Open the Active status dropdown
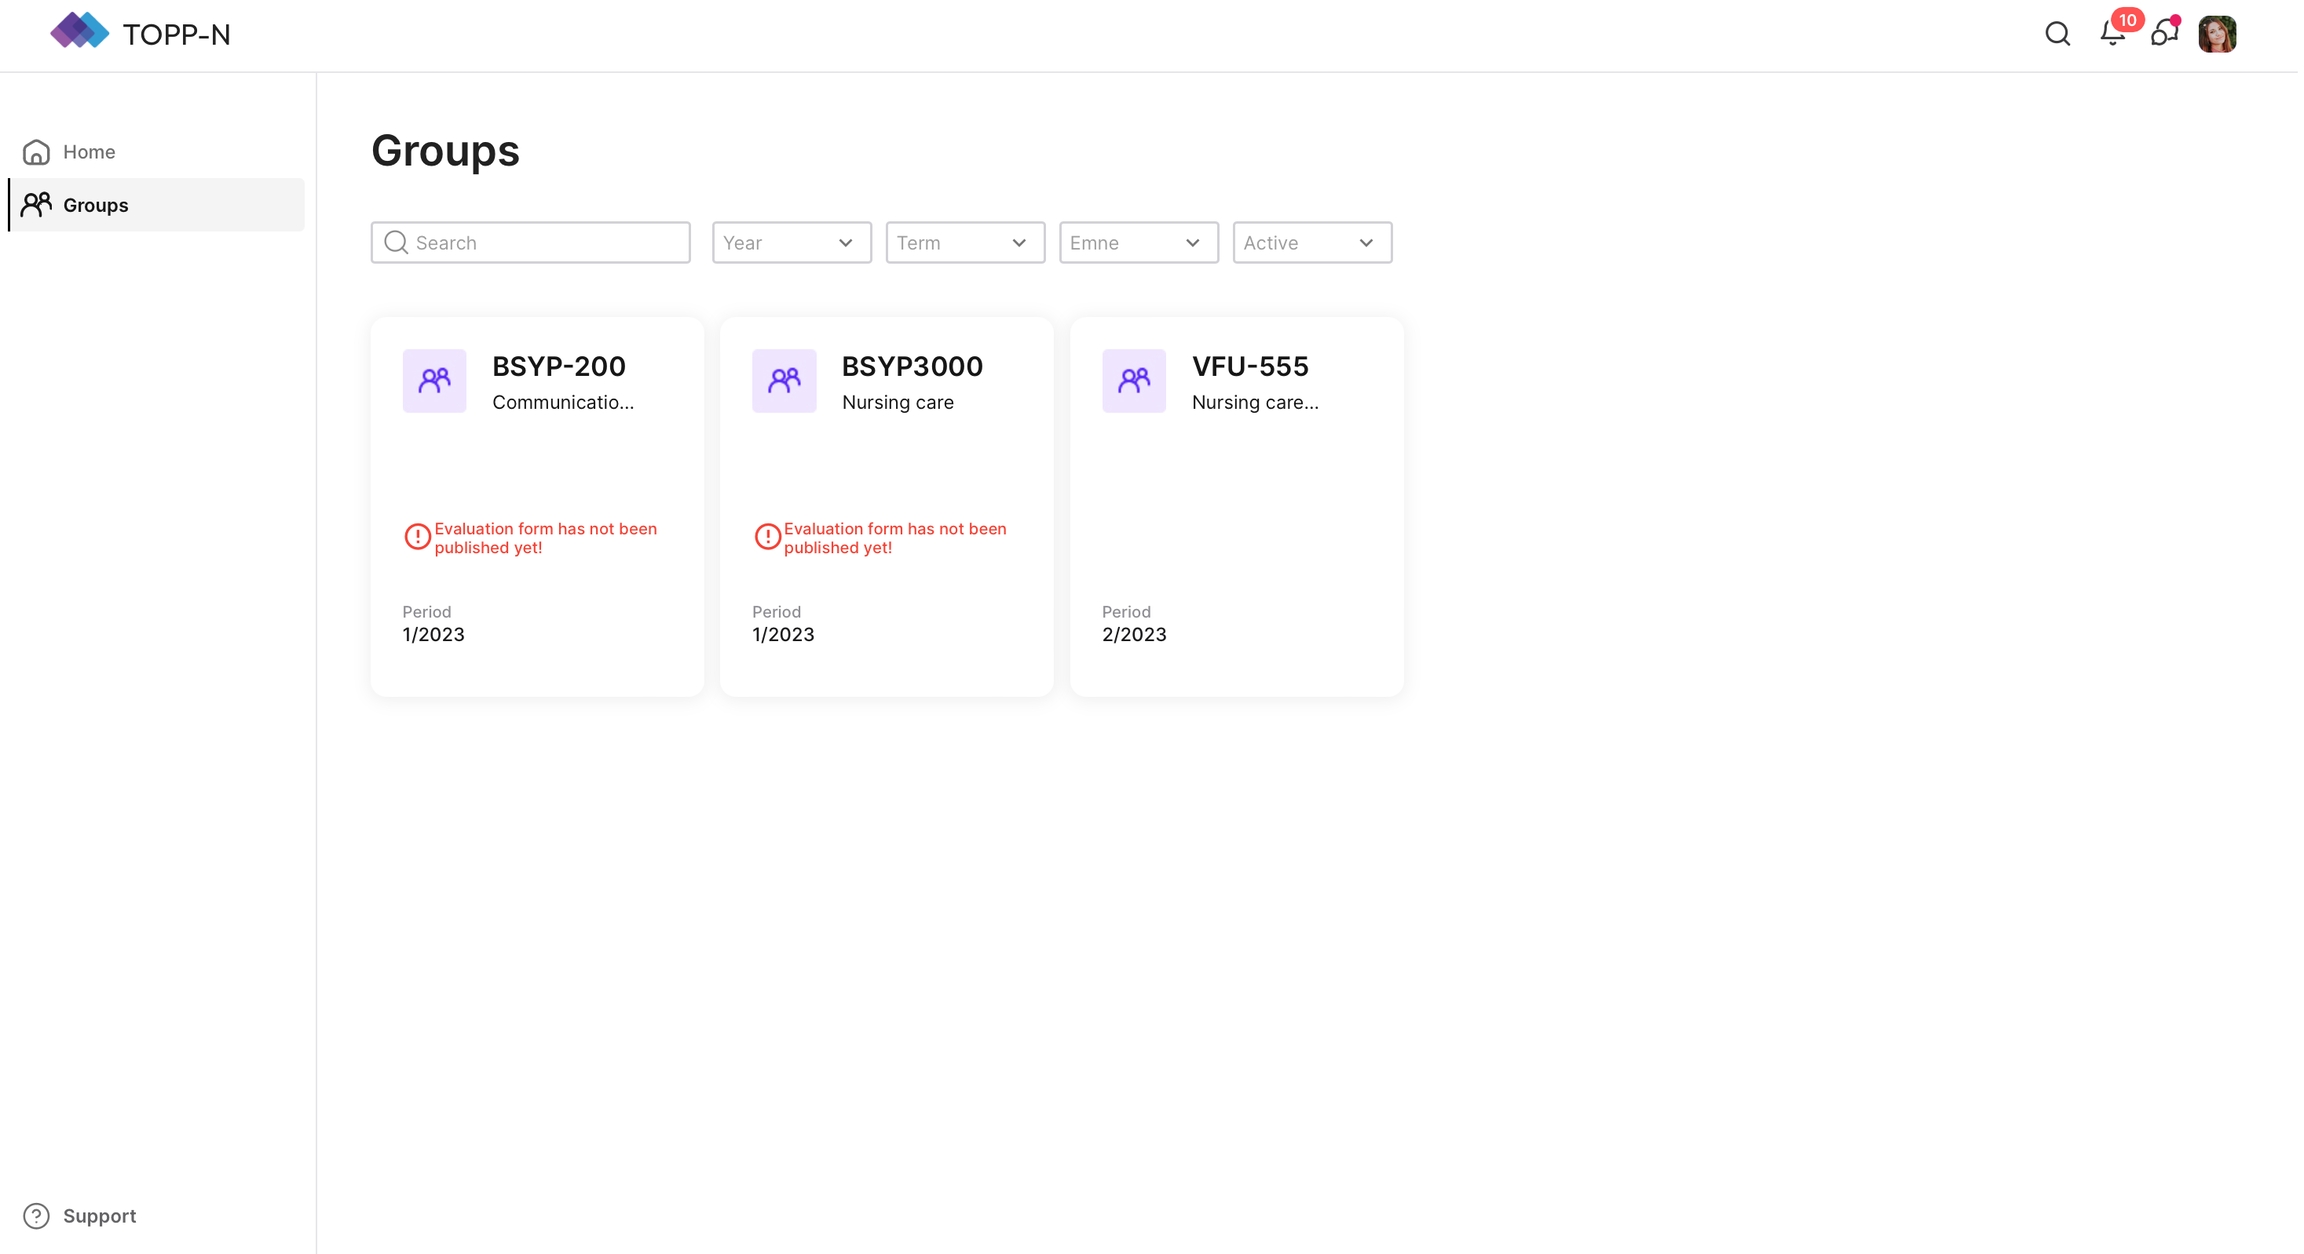 click(x=1311, y=243)
